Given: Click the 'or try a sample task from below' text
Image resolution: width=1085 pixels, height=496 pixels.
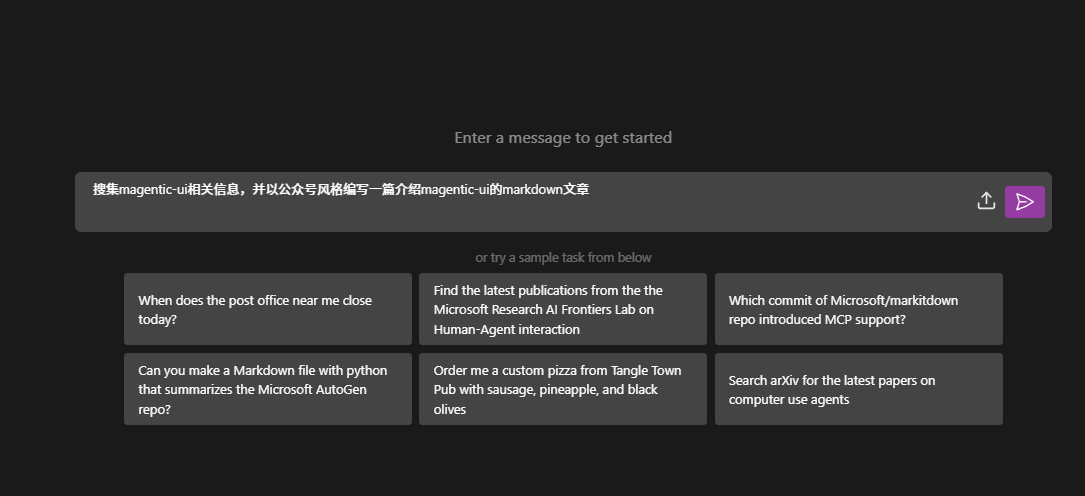Looking at the screenshot, I should tap(563, 257).
